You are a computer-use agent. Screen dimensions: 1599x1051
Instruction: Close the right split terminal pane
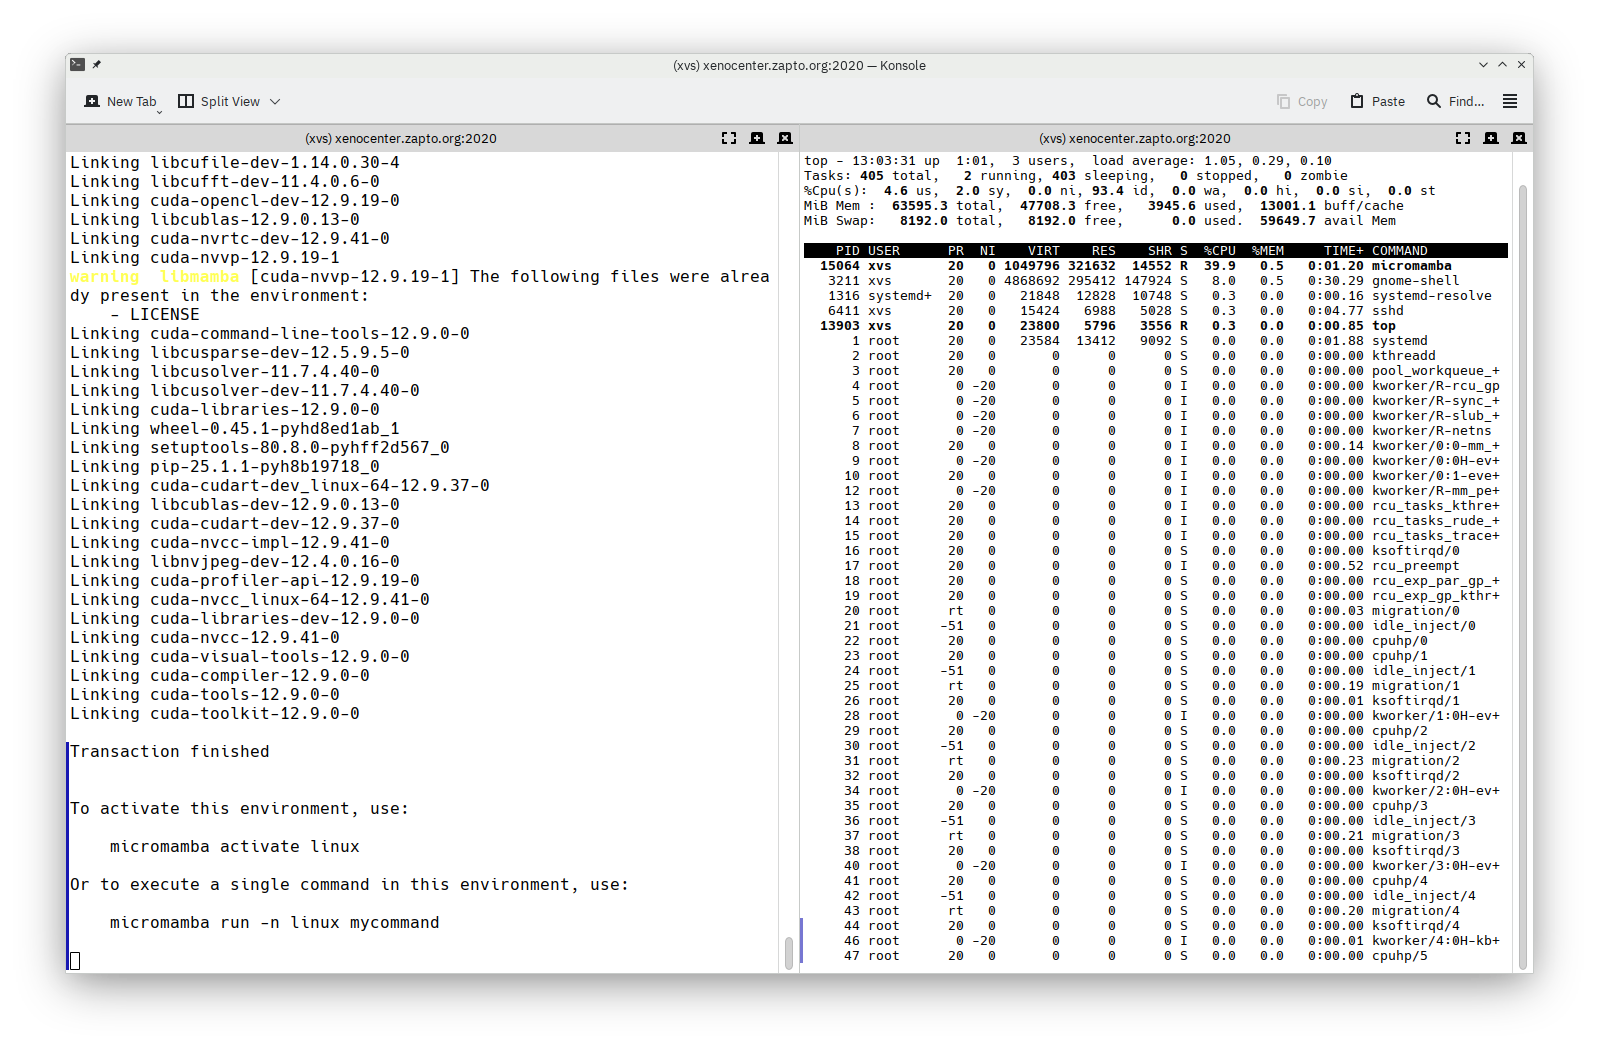1519,138
